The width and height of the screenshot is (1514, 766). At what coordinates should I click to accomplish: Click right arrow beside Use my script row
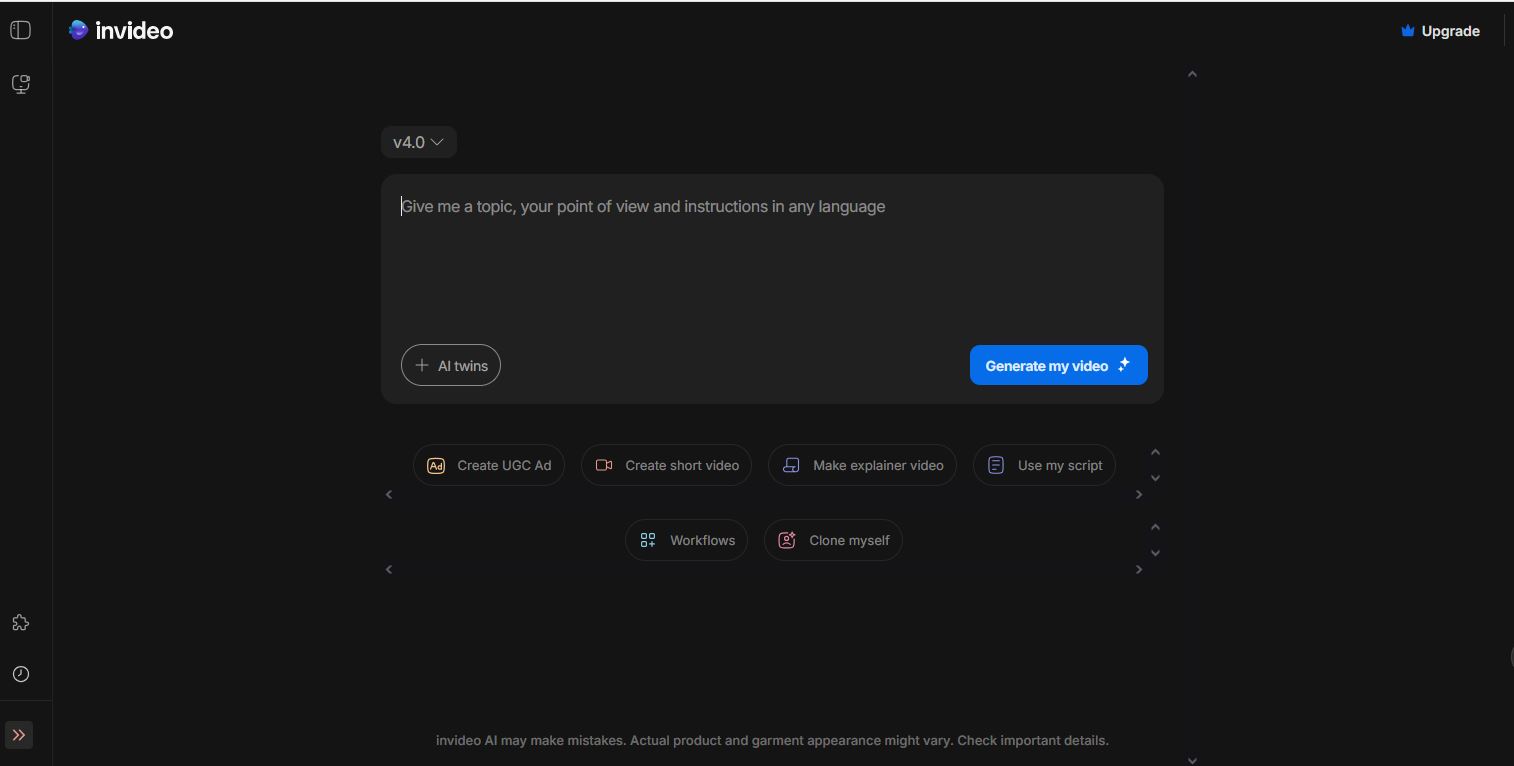click(1138, 495)
